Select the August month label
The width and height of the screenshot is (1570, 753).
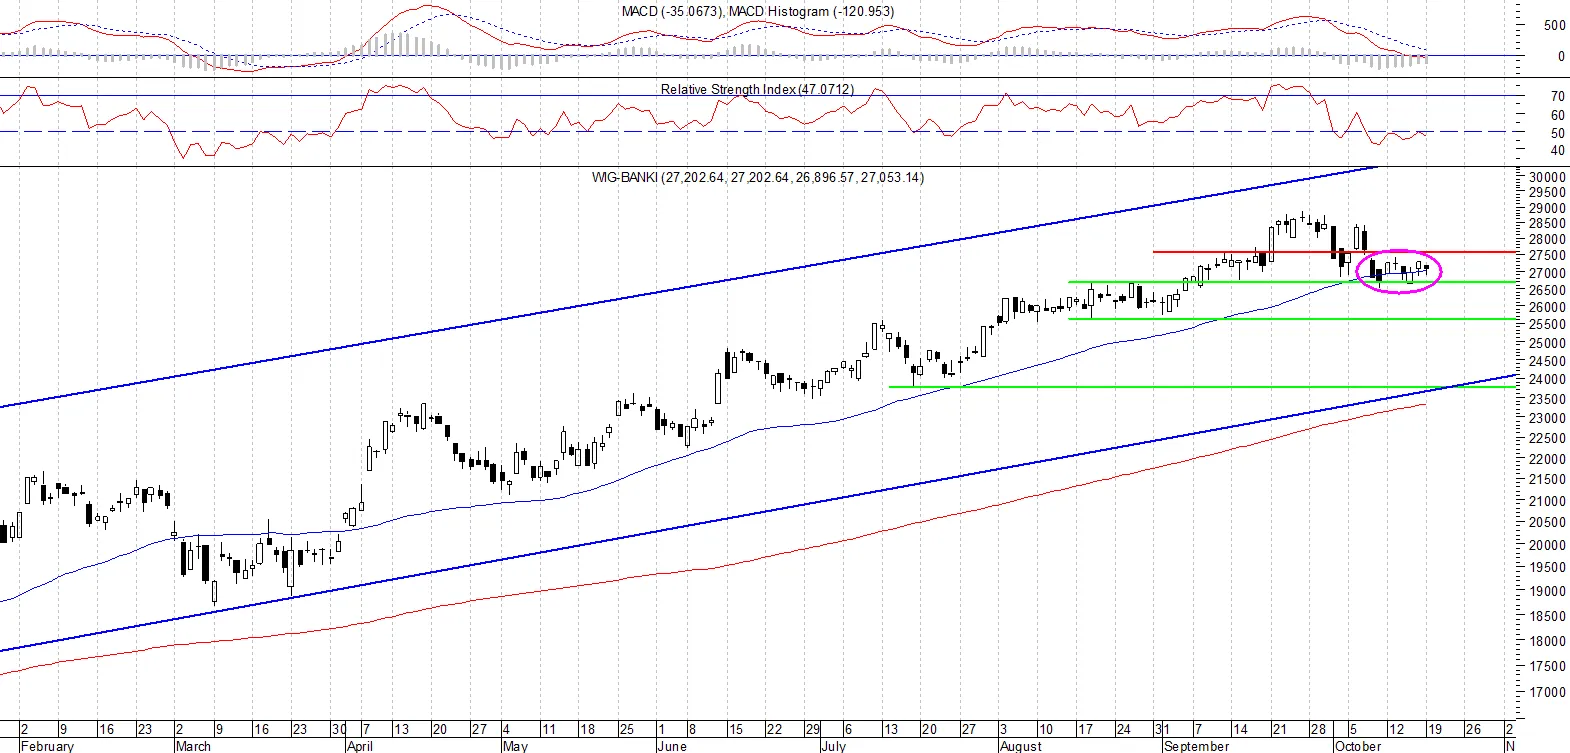[1020, 746]
